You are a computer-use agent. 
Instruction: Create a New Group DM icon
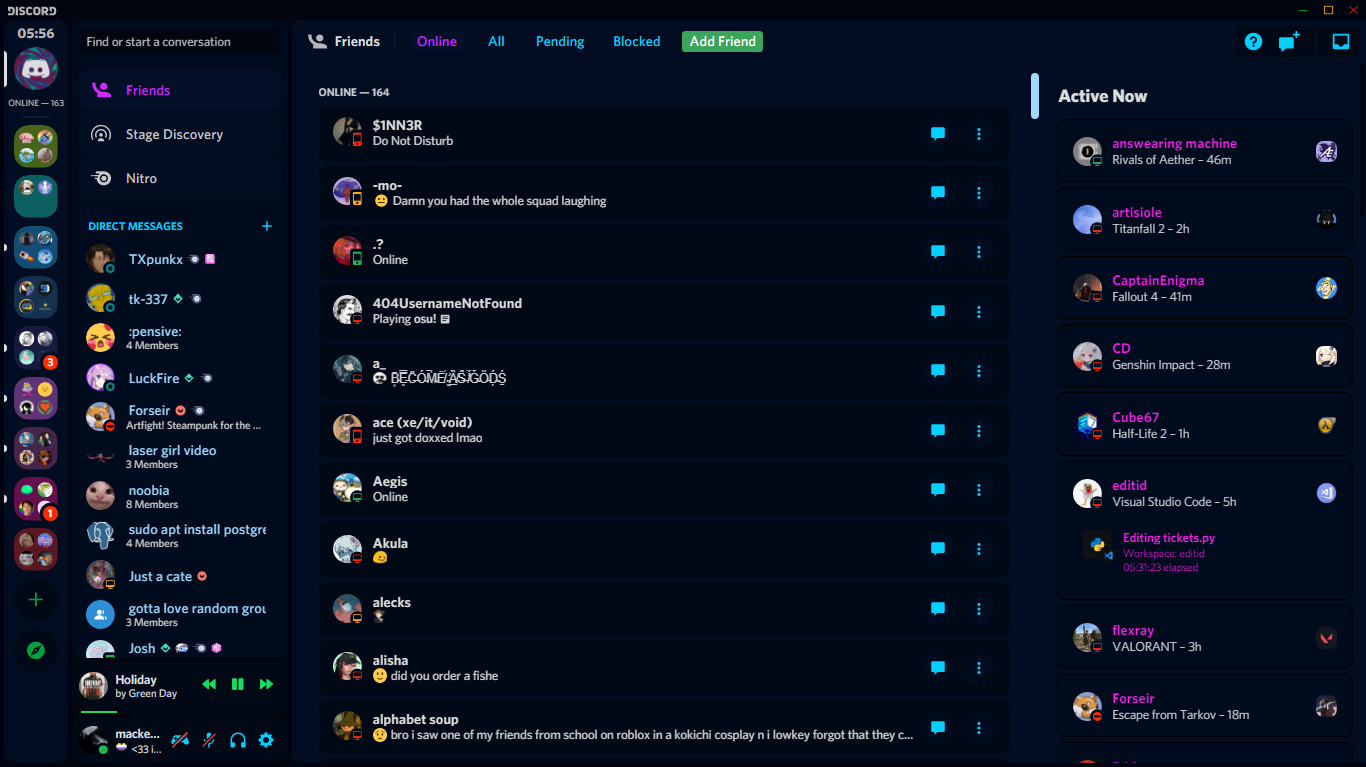pyautogui.click(x=1289, y=42)
